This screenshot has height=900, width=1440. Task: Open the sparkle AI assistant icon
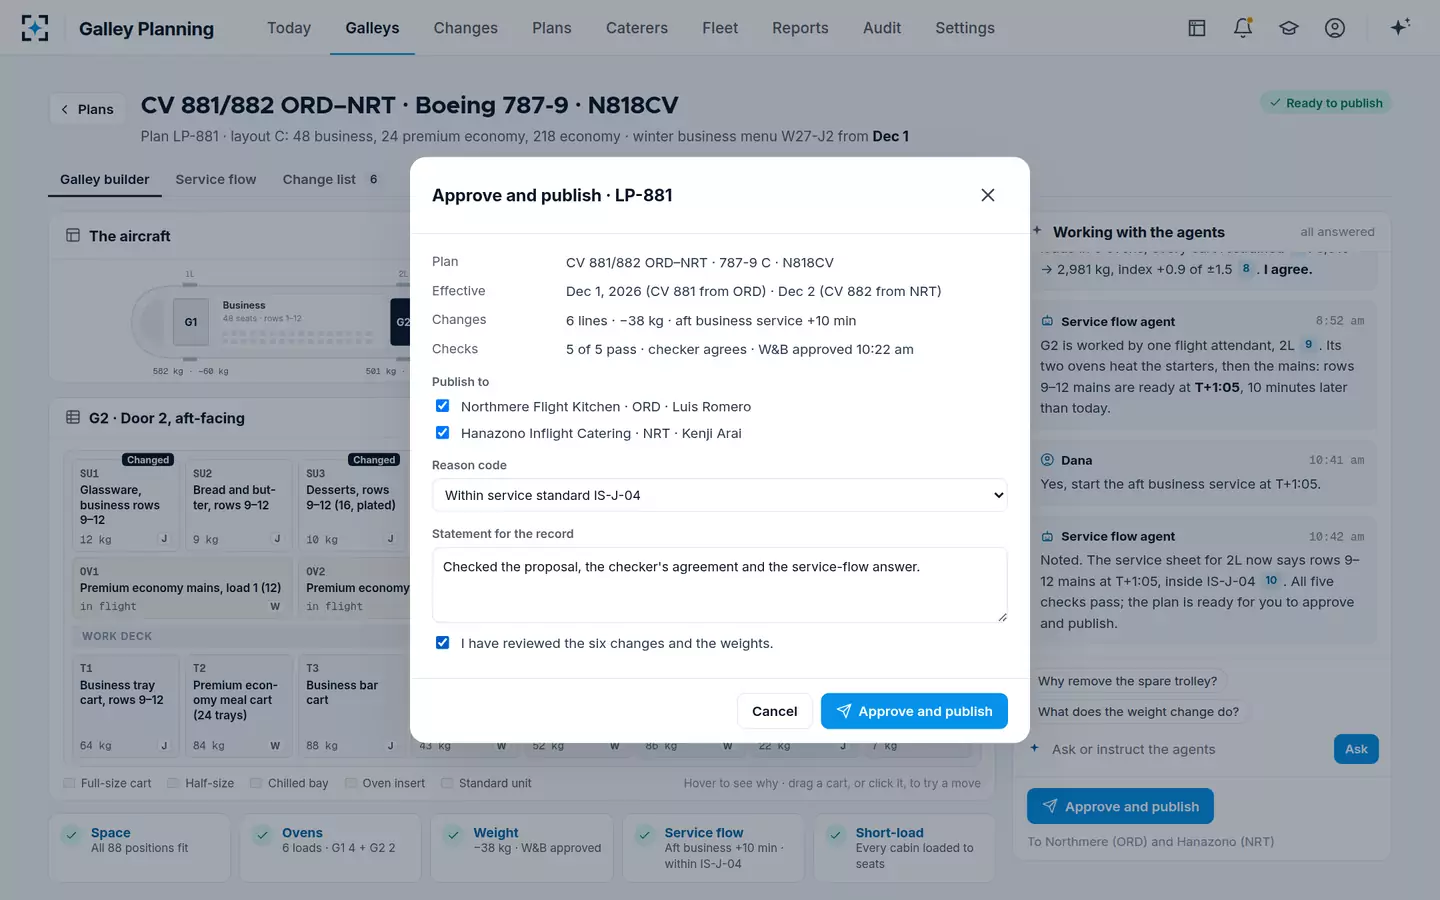[1400, 27]
